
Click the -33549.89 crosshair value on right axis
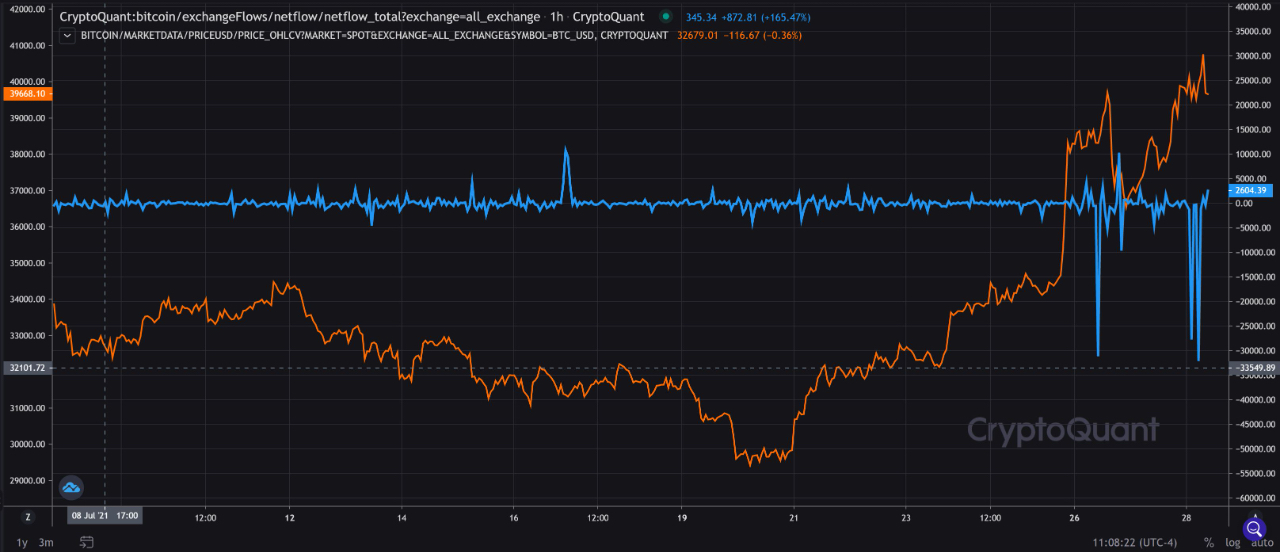click(1253, 368)
